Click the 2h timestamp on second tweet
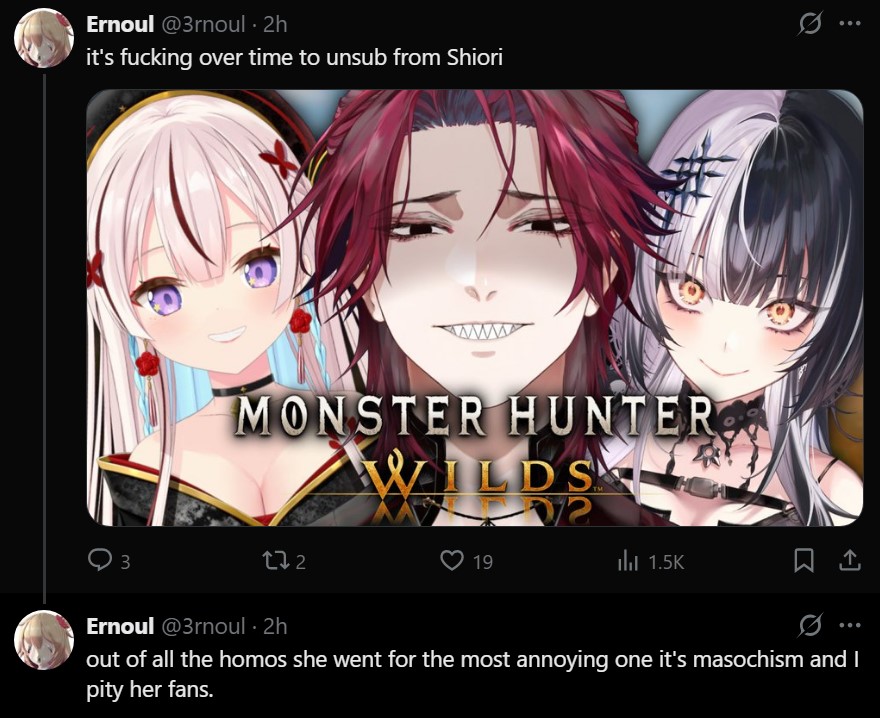The width and height of the screenshot is (880, 718). click(x=275, y=625)
